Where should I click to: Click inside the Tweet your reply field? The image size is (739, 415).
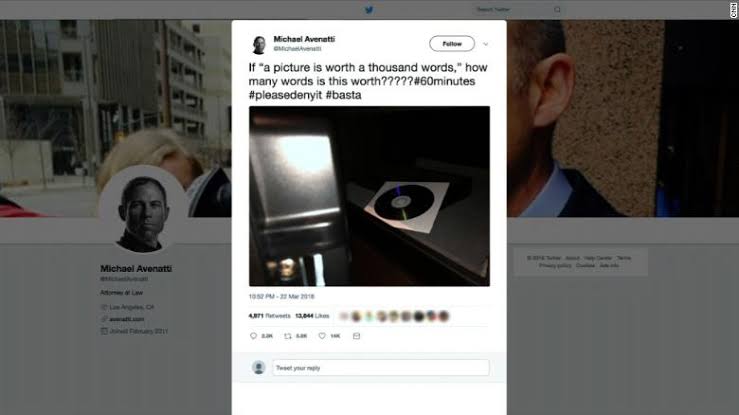381,367
